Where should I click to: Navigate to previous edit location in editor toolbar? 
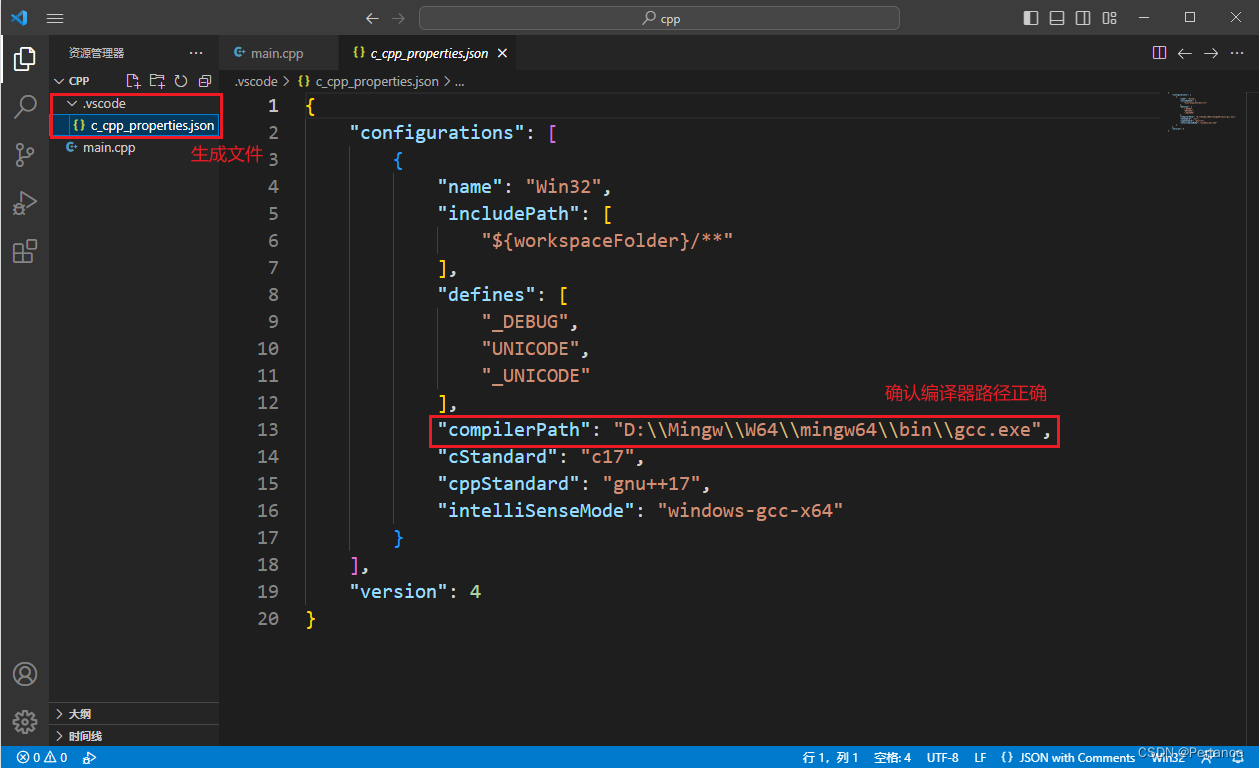[1185, 53]
